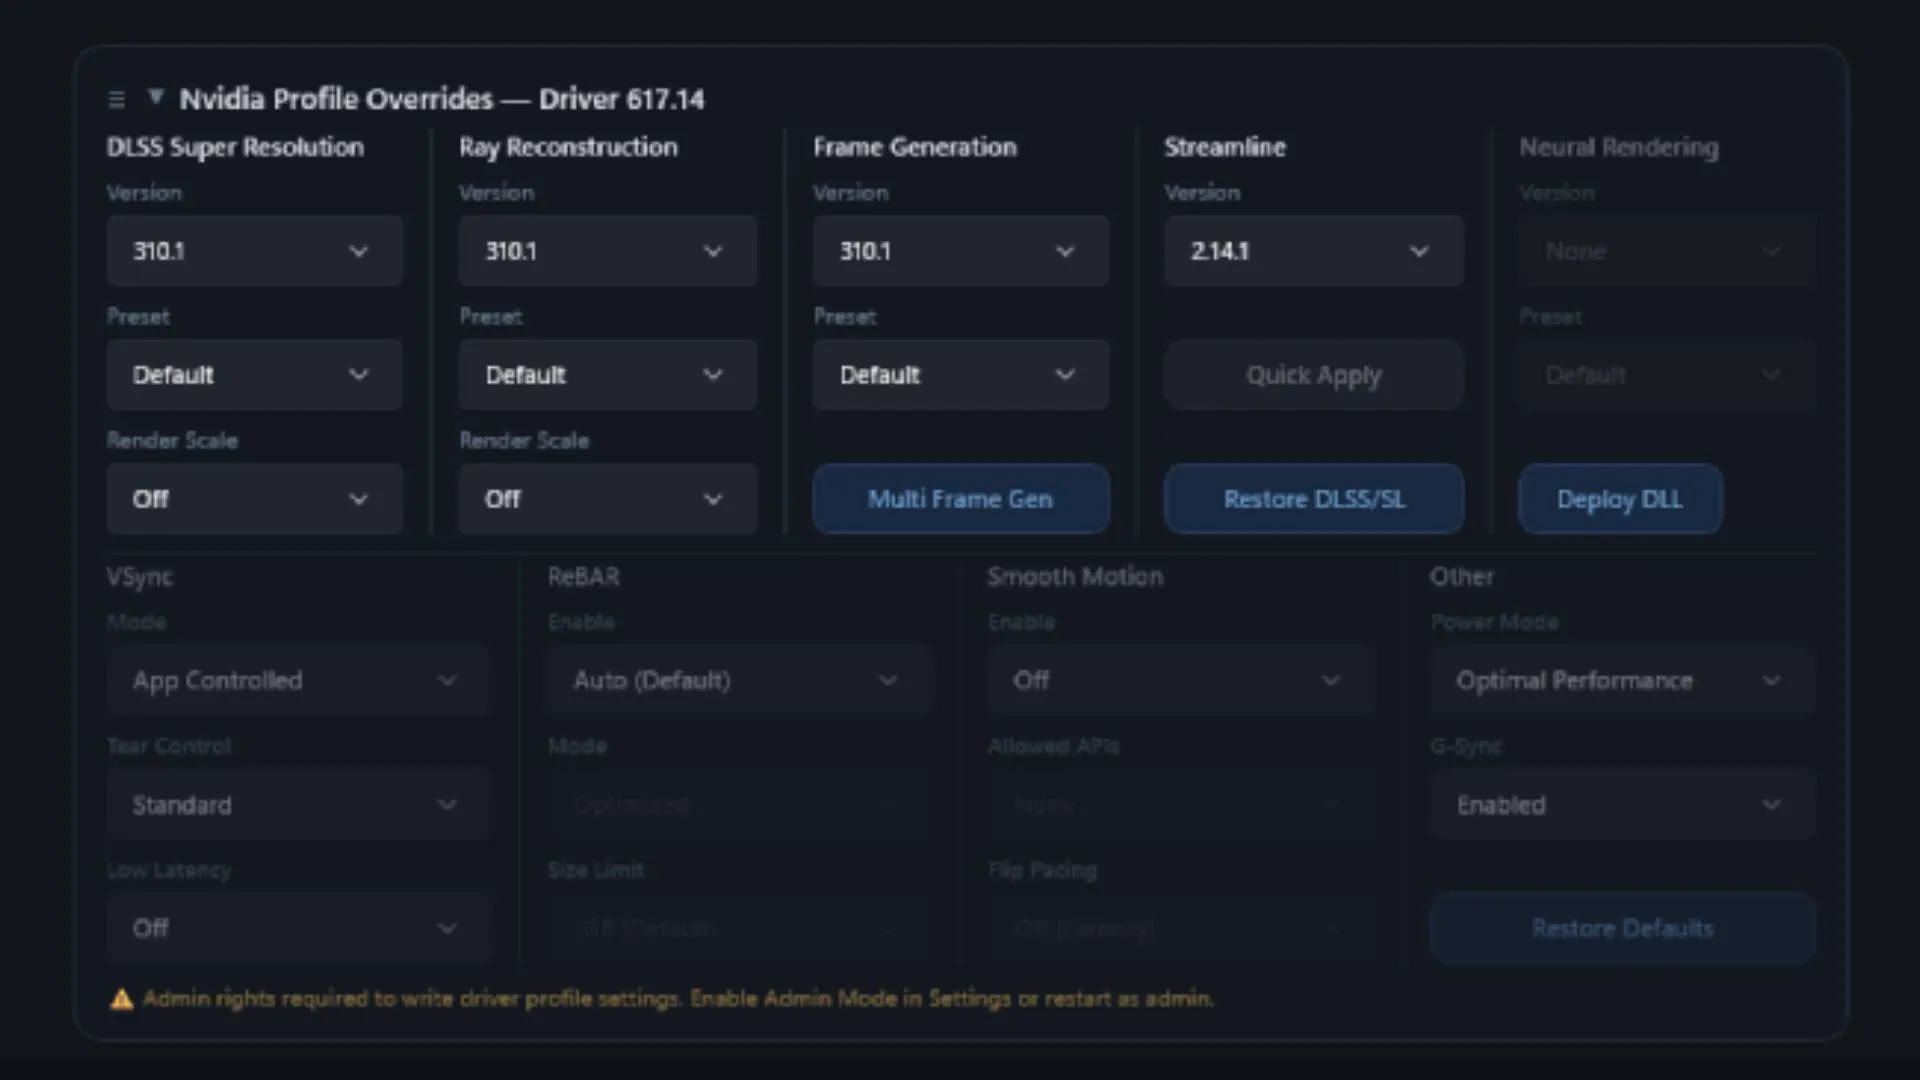
Task: Click the VSync section heading
Action: [140, 577]
